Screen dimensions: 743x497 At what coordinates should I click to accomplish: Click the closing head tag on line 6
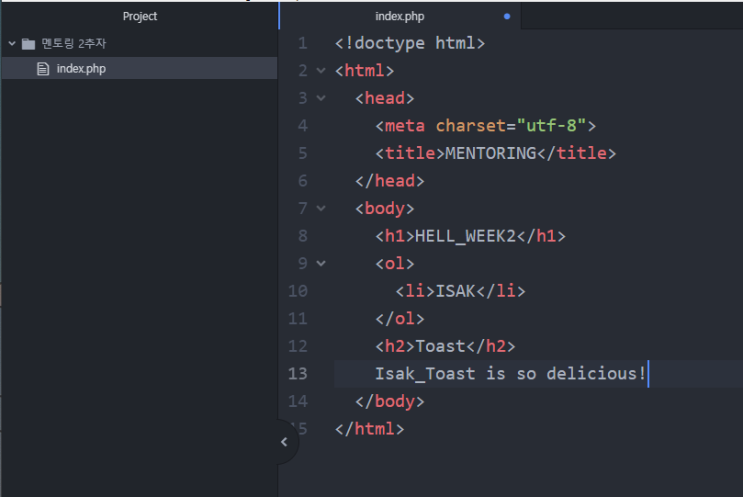click(390, 181)
